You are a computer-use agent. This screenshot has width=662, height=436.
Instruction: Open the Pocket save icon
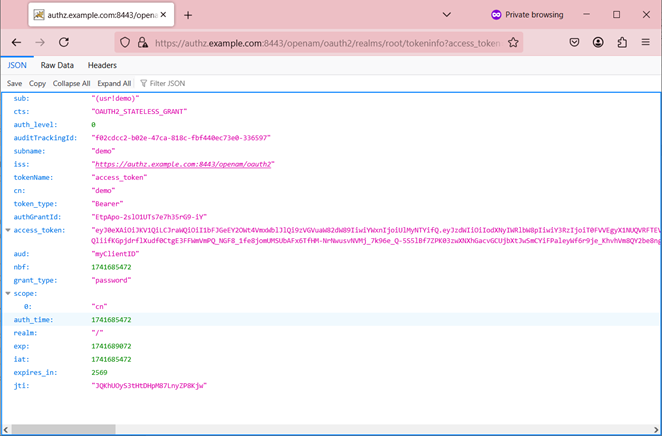click(x=574, y=42)
